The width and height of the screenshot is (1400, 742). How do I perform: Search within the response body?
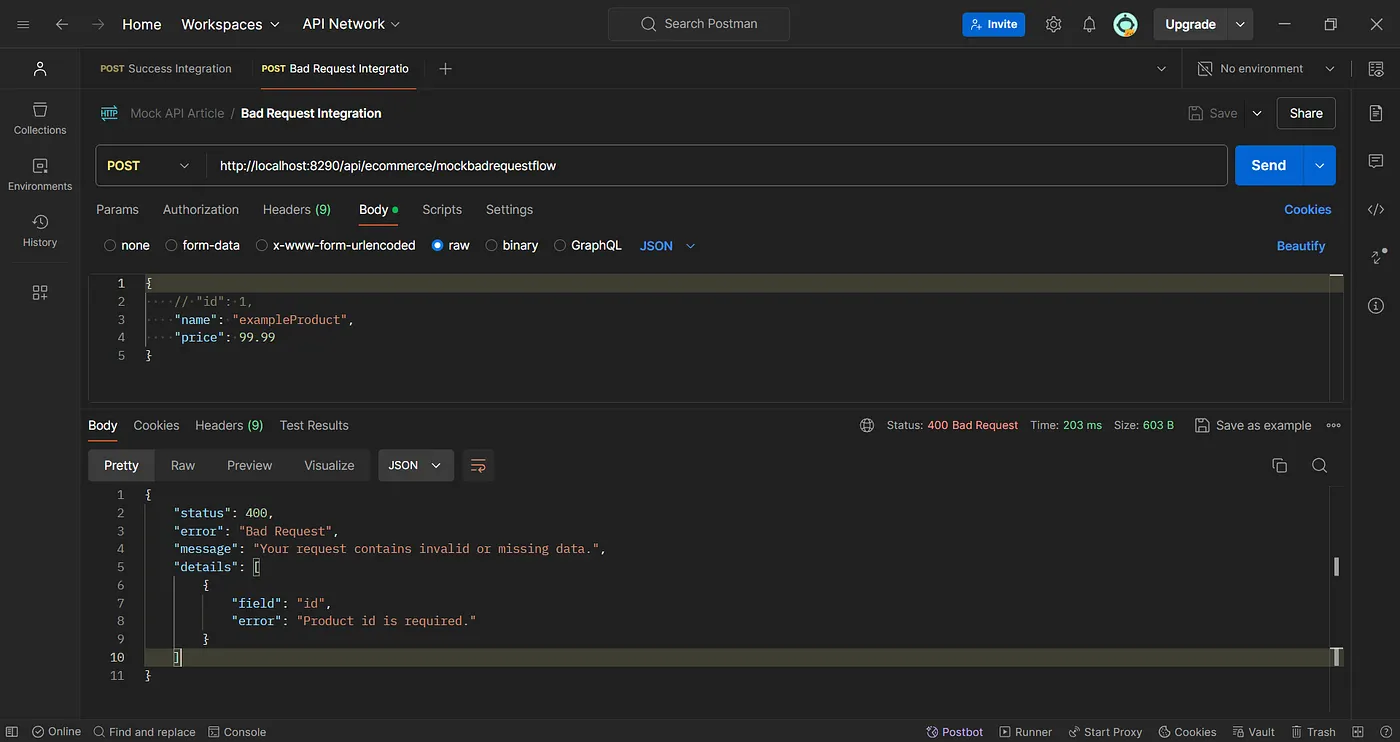tap(1319, 465)
